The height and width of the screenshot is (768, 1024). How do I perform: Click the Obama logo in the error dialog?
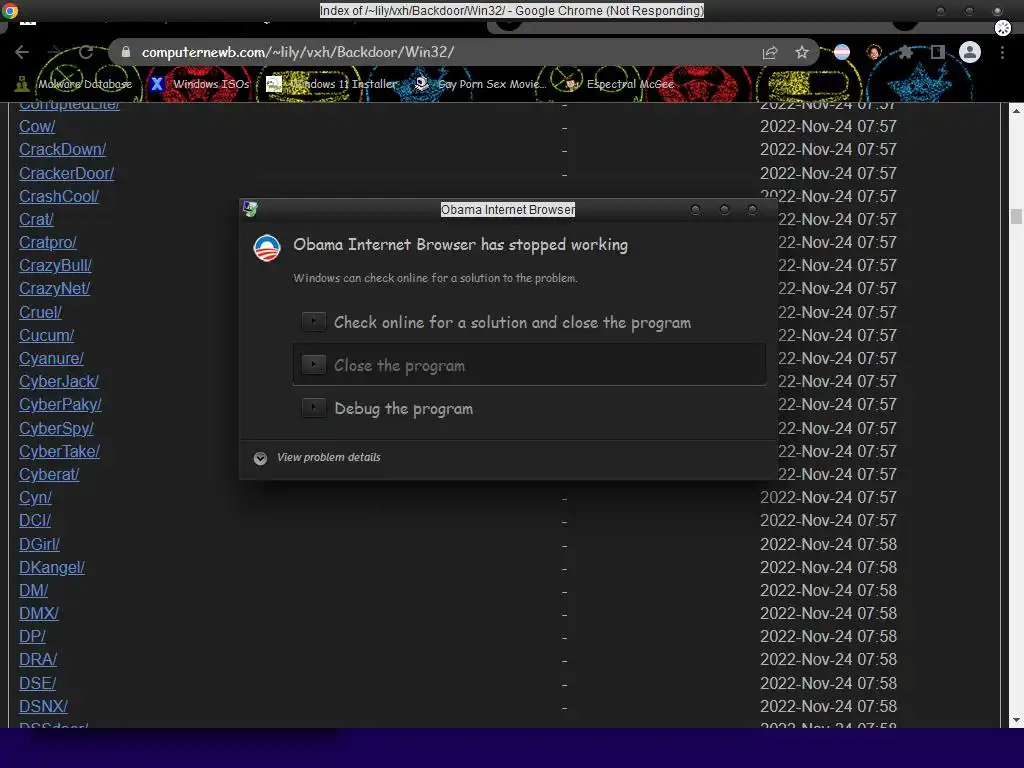tap(267, 248)
